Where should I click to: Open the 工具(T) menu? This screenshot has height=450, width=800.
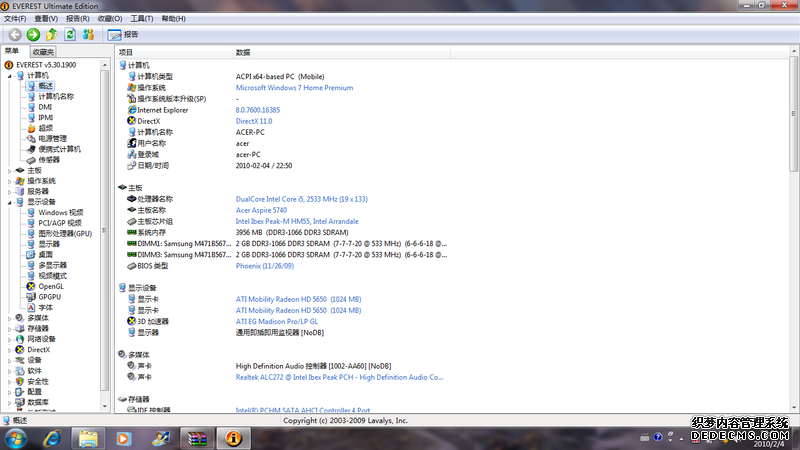click(141, 18)
